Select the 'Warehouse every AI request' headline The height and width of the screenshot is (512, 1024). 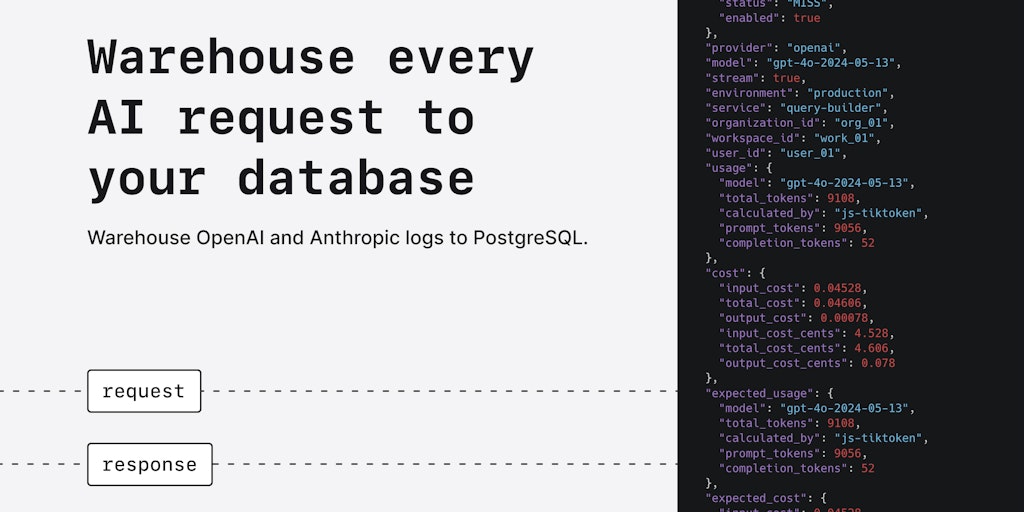coord(311,118)
